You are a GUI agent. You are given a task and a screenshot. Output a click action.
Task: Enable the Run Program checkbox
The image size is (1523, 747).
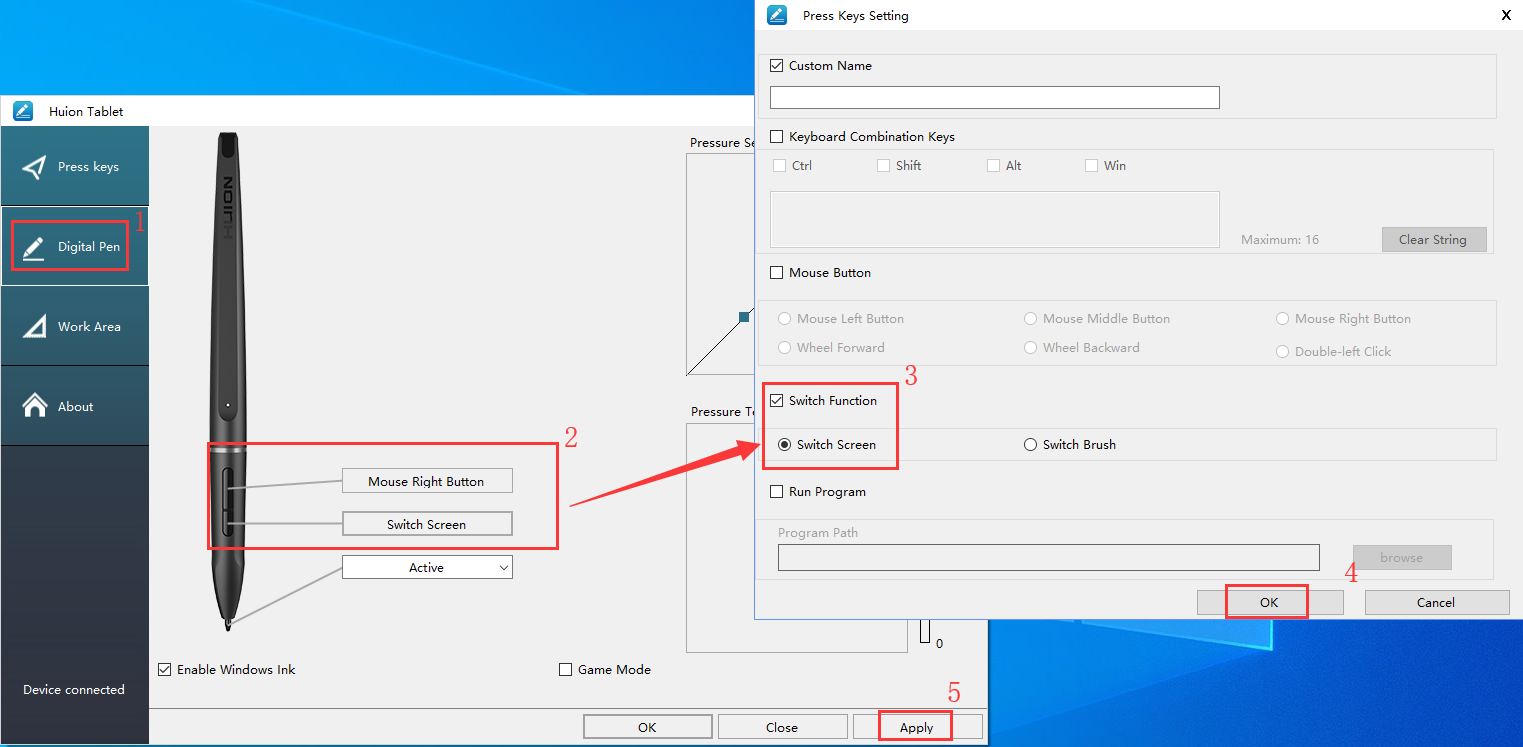777,492
